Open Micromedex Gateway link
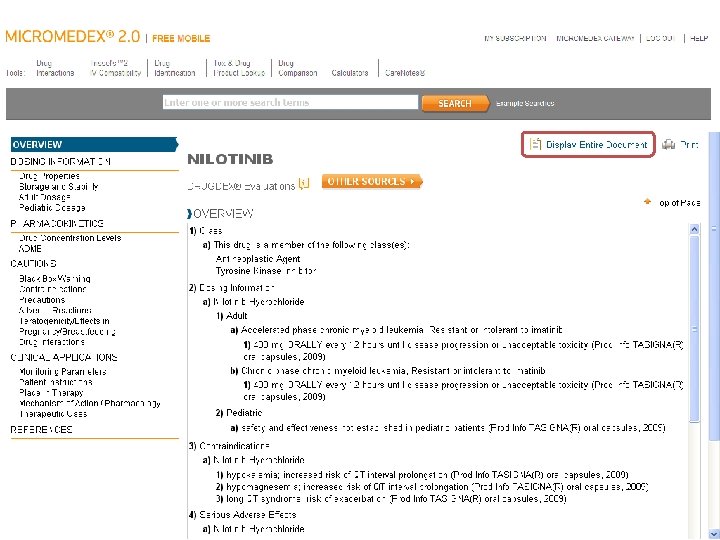 point(595,38)
